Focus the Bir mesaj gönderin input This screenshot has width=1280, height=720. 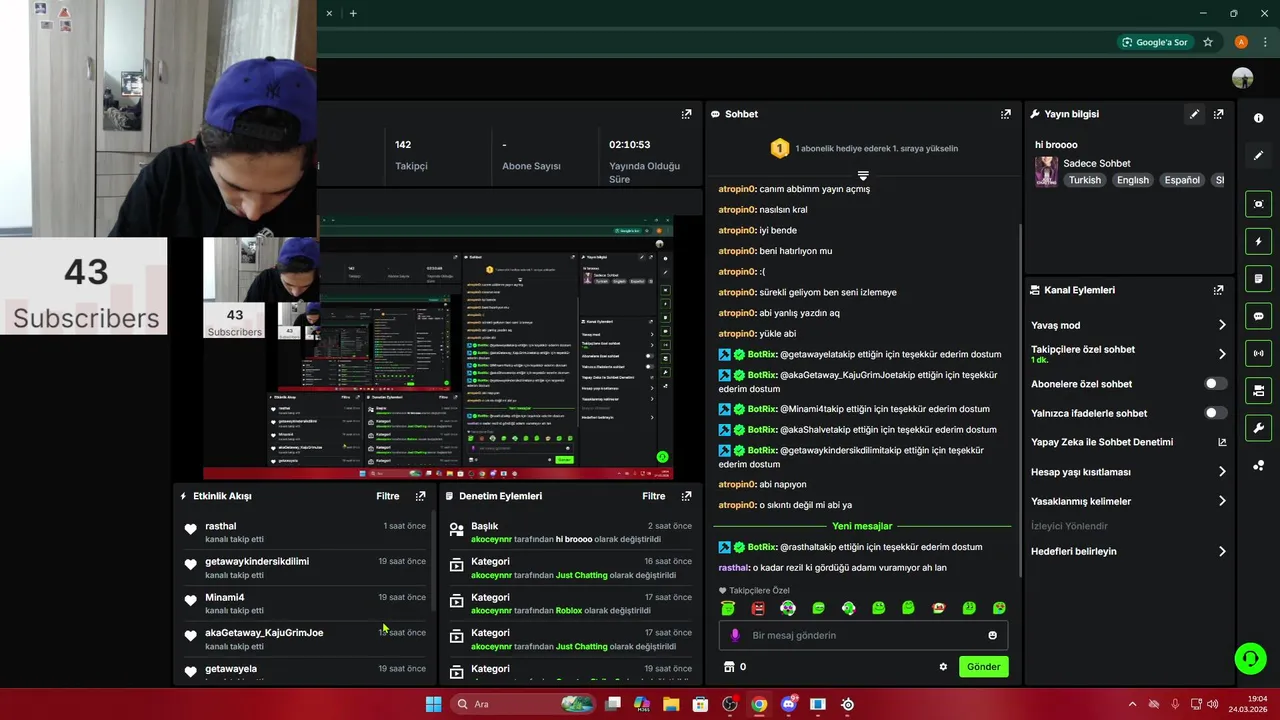[x=863, y=635]
